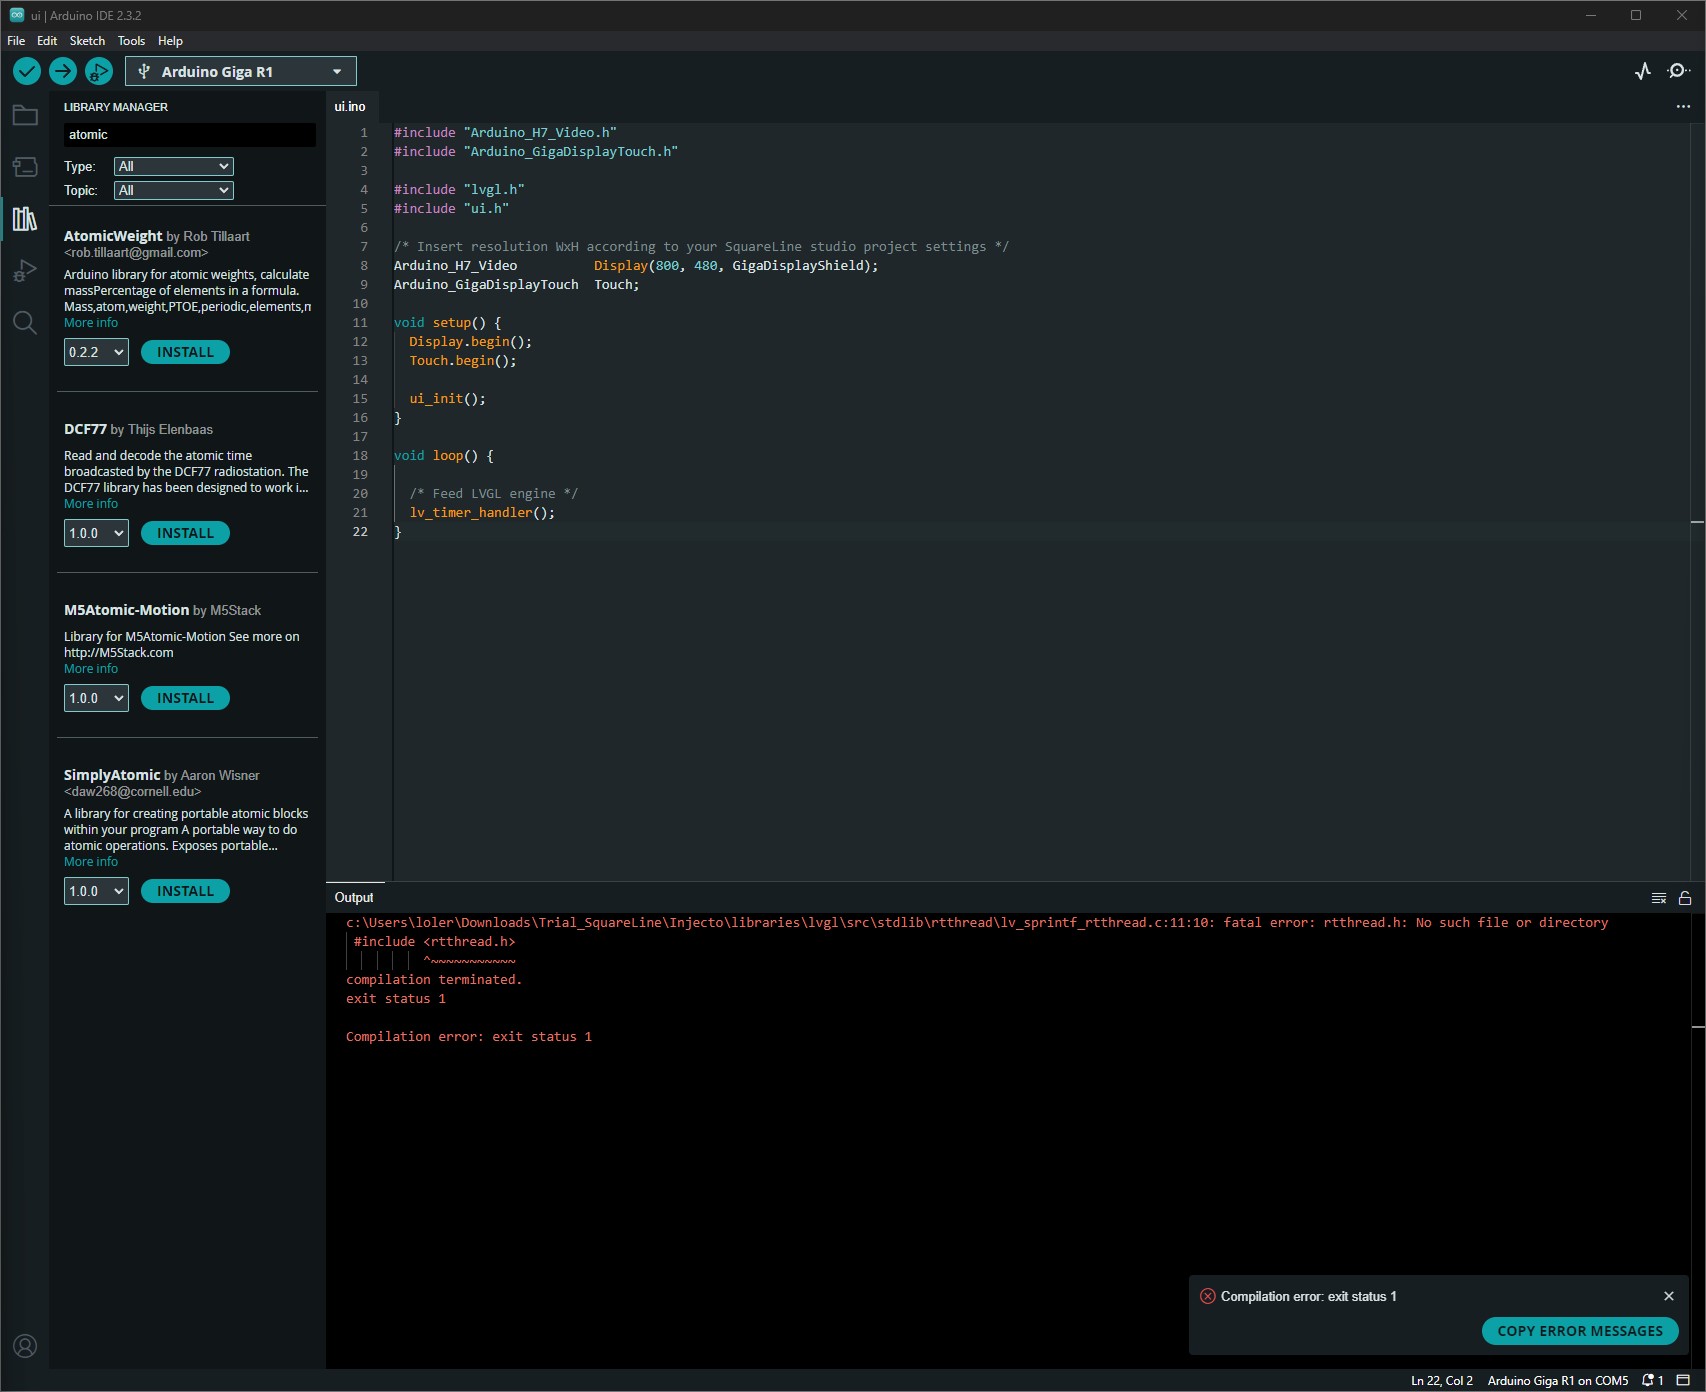Open the Boards Manager sidebar icon
This screenshot has width=1706, height=1392.
pos(25,167)
